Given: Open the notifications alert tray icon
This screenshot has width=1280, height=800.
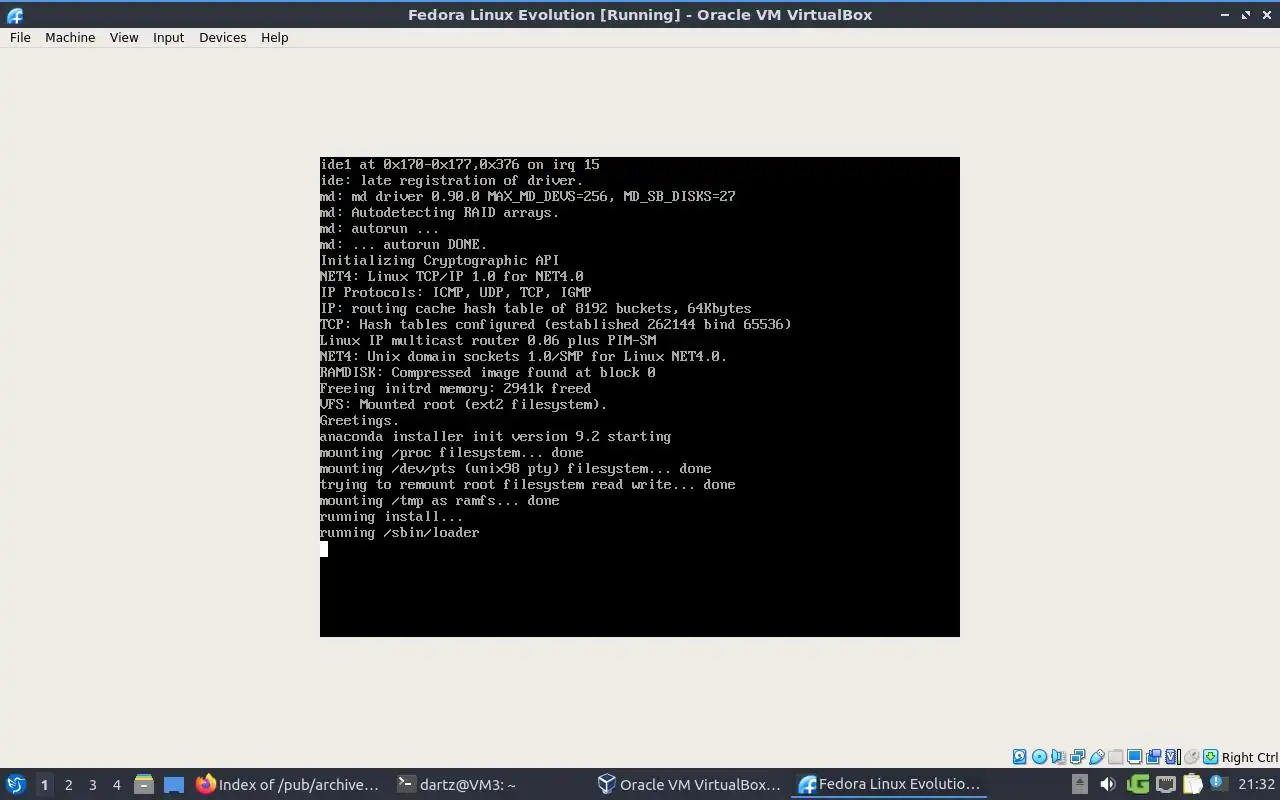Looking at the screenshot, I should pos(1218,783).
